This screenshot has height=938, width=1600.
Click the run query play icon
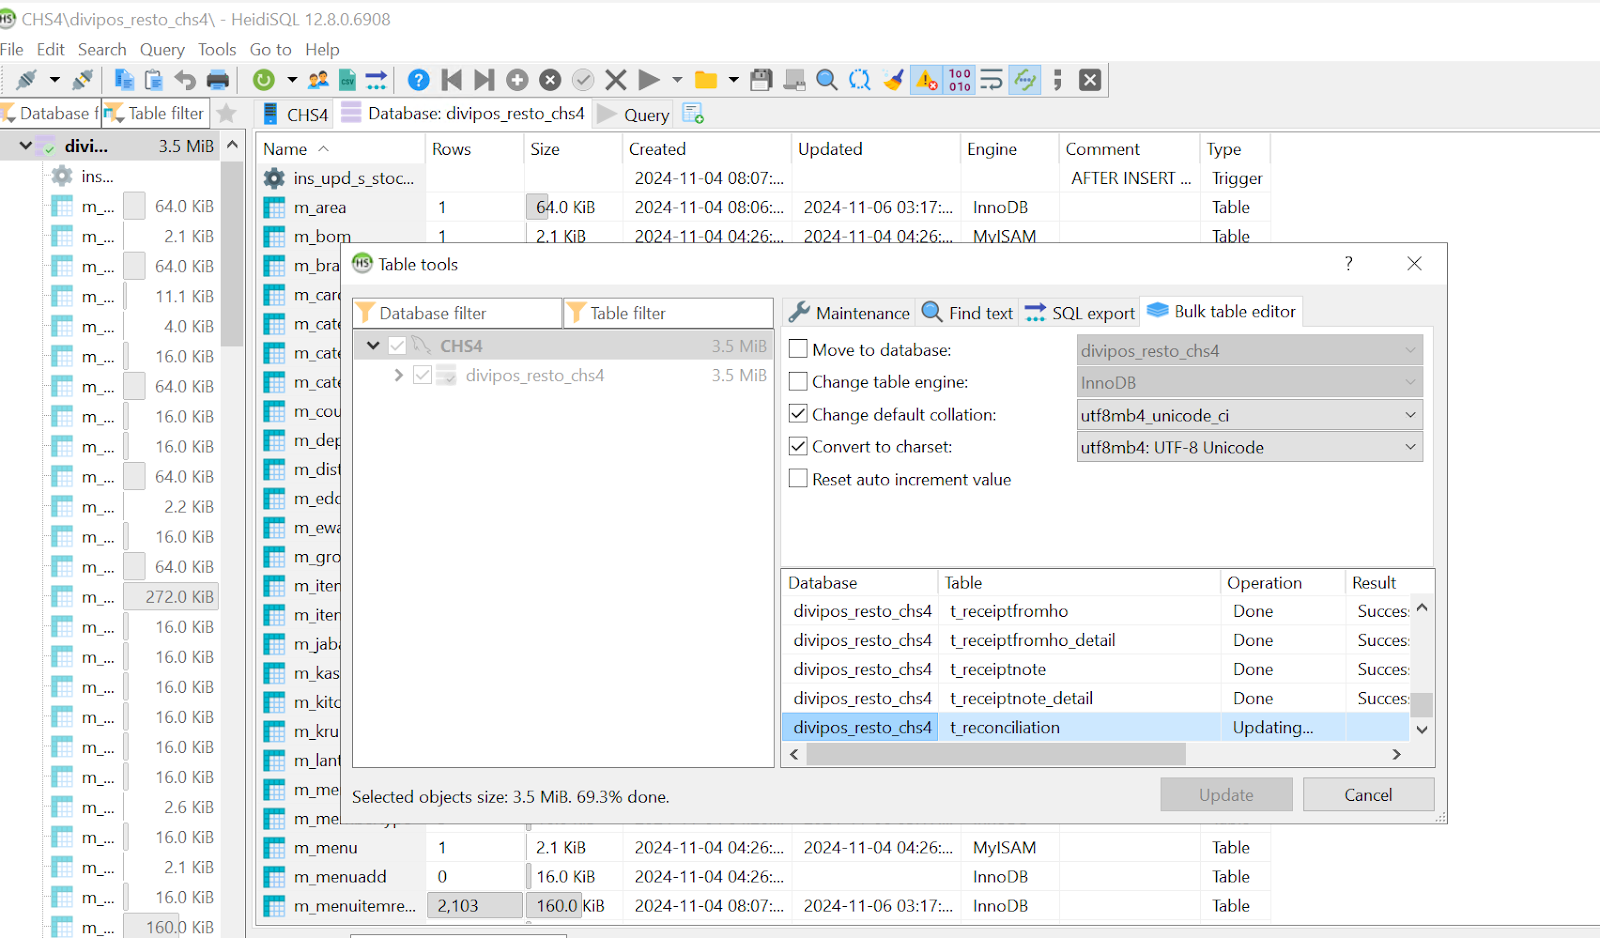pos(649,80)
